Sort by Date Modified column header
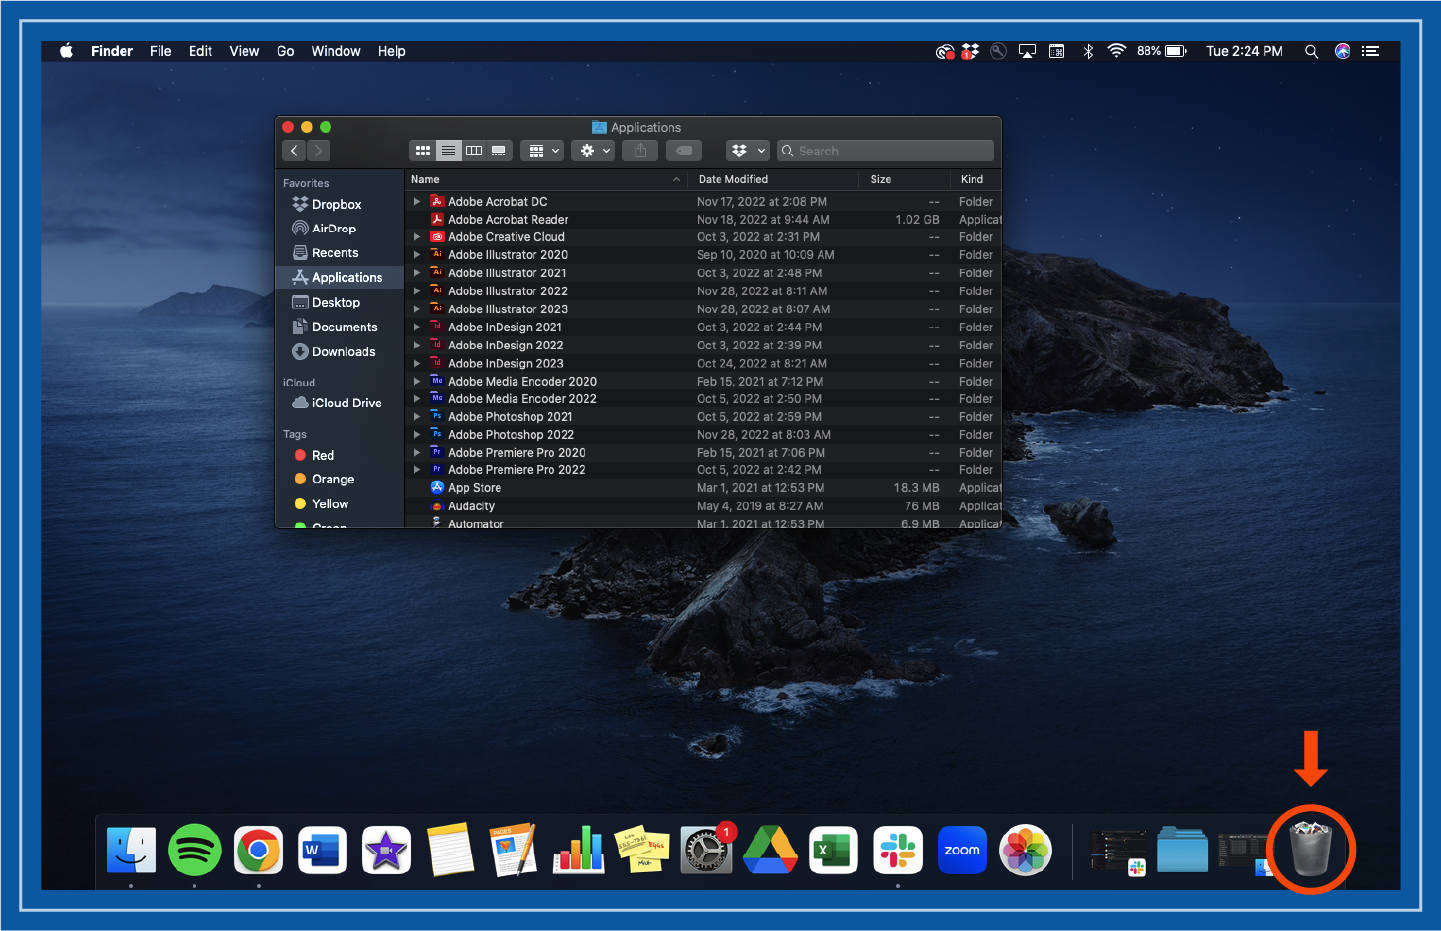Screen dimensions: 1441x931 [x=774, y=179]
